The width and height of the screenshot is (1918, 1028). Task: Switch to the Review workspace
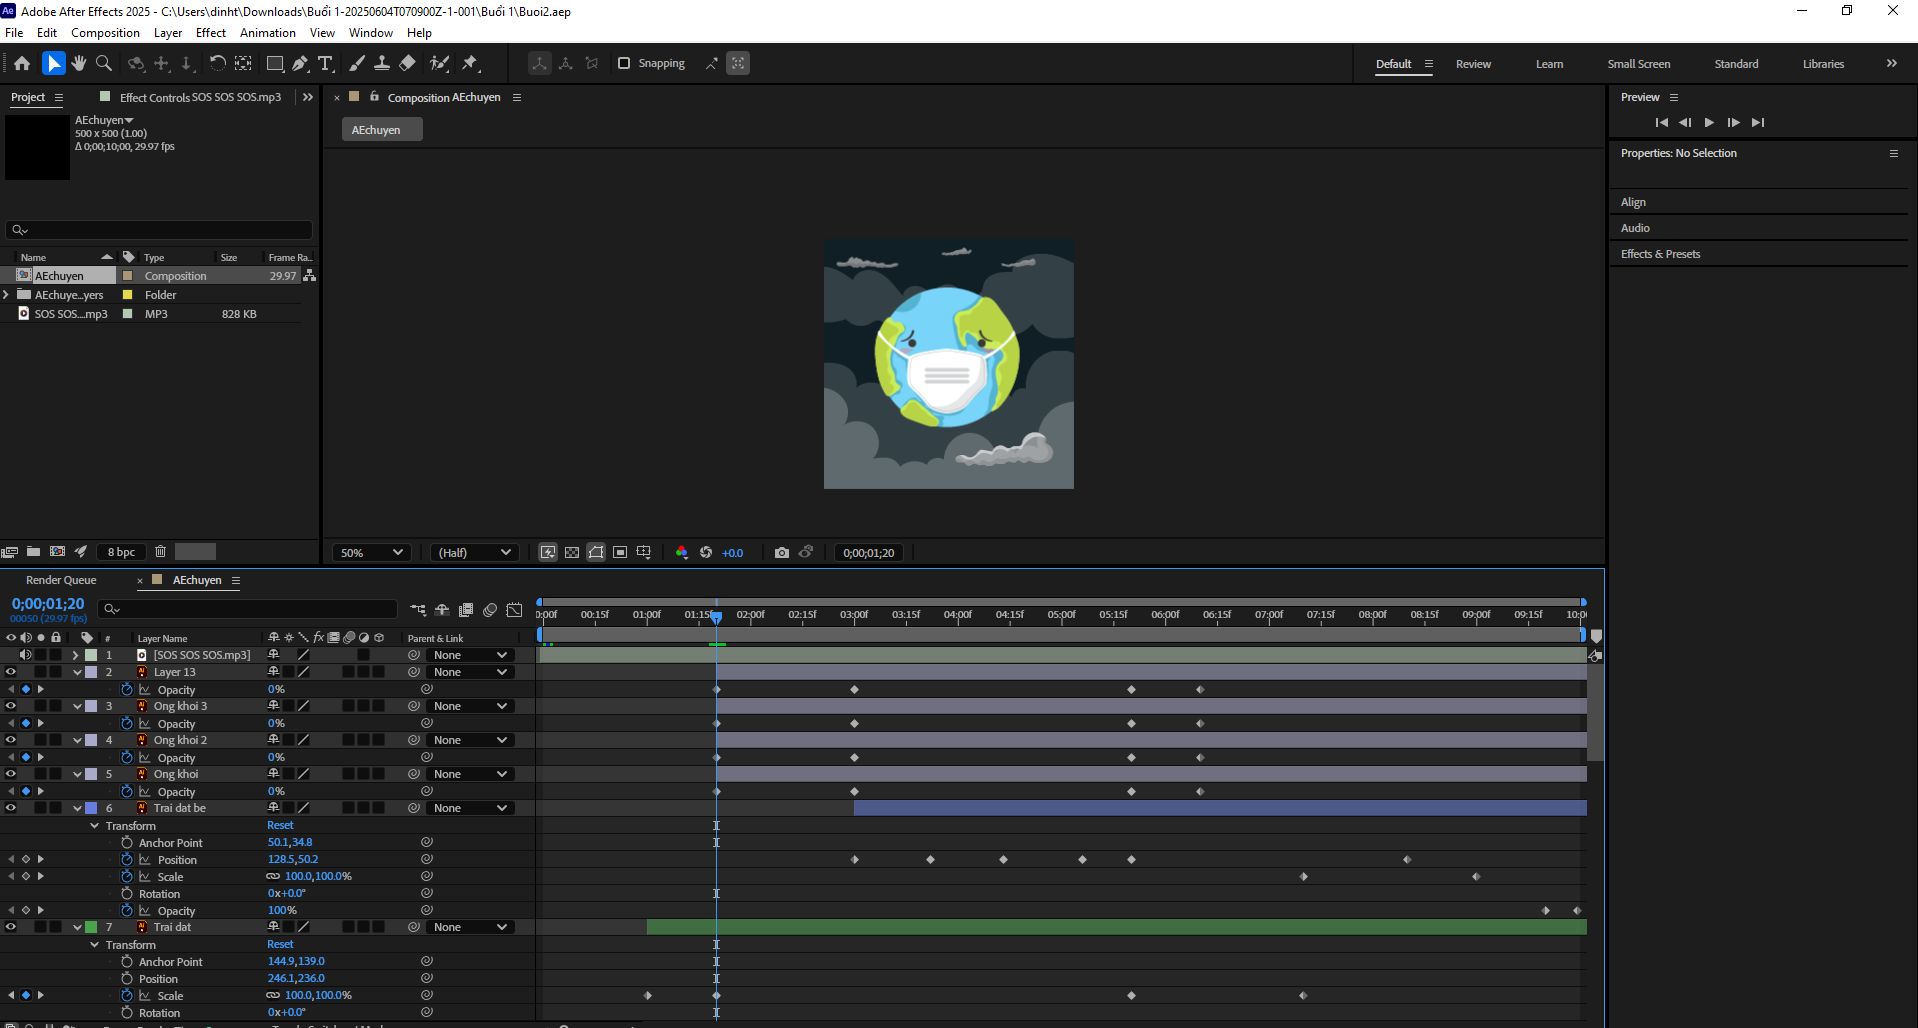click(x=1473, y=64)
